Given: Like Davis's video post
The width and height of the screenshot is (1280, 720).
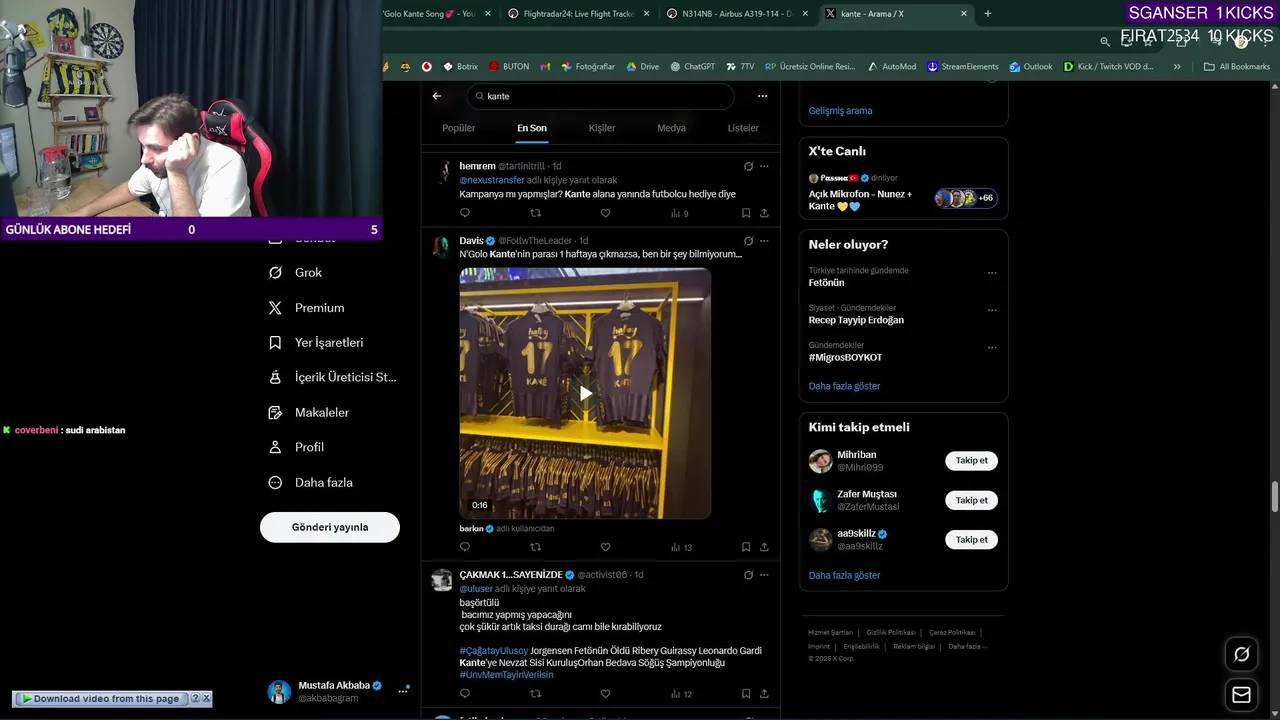Looking at the screenshot, I should [x=605, y=547].
